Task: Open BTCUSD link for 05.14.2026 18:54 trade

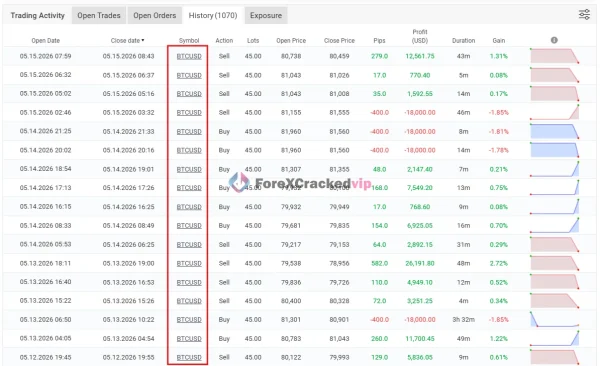Action: (x=189, y=169)
